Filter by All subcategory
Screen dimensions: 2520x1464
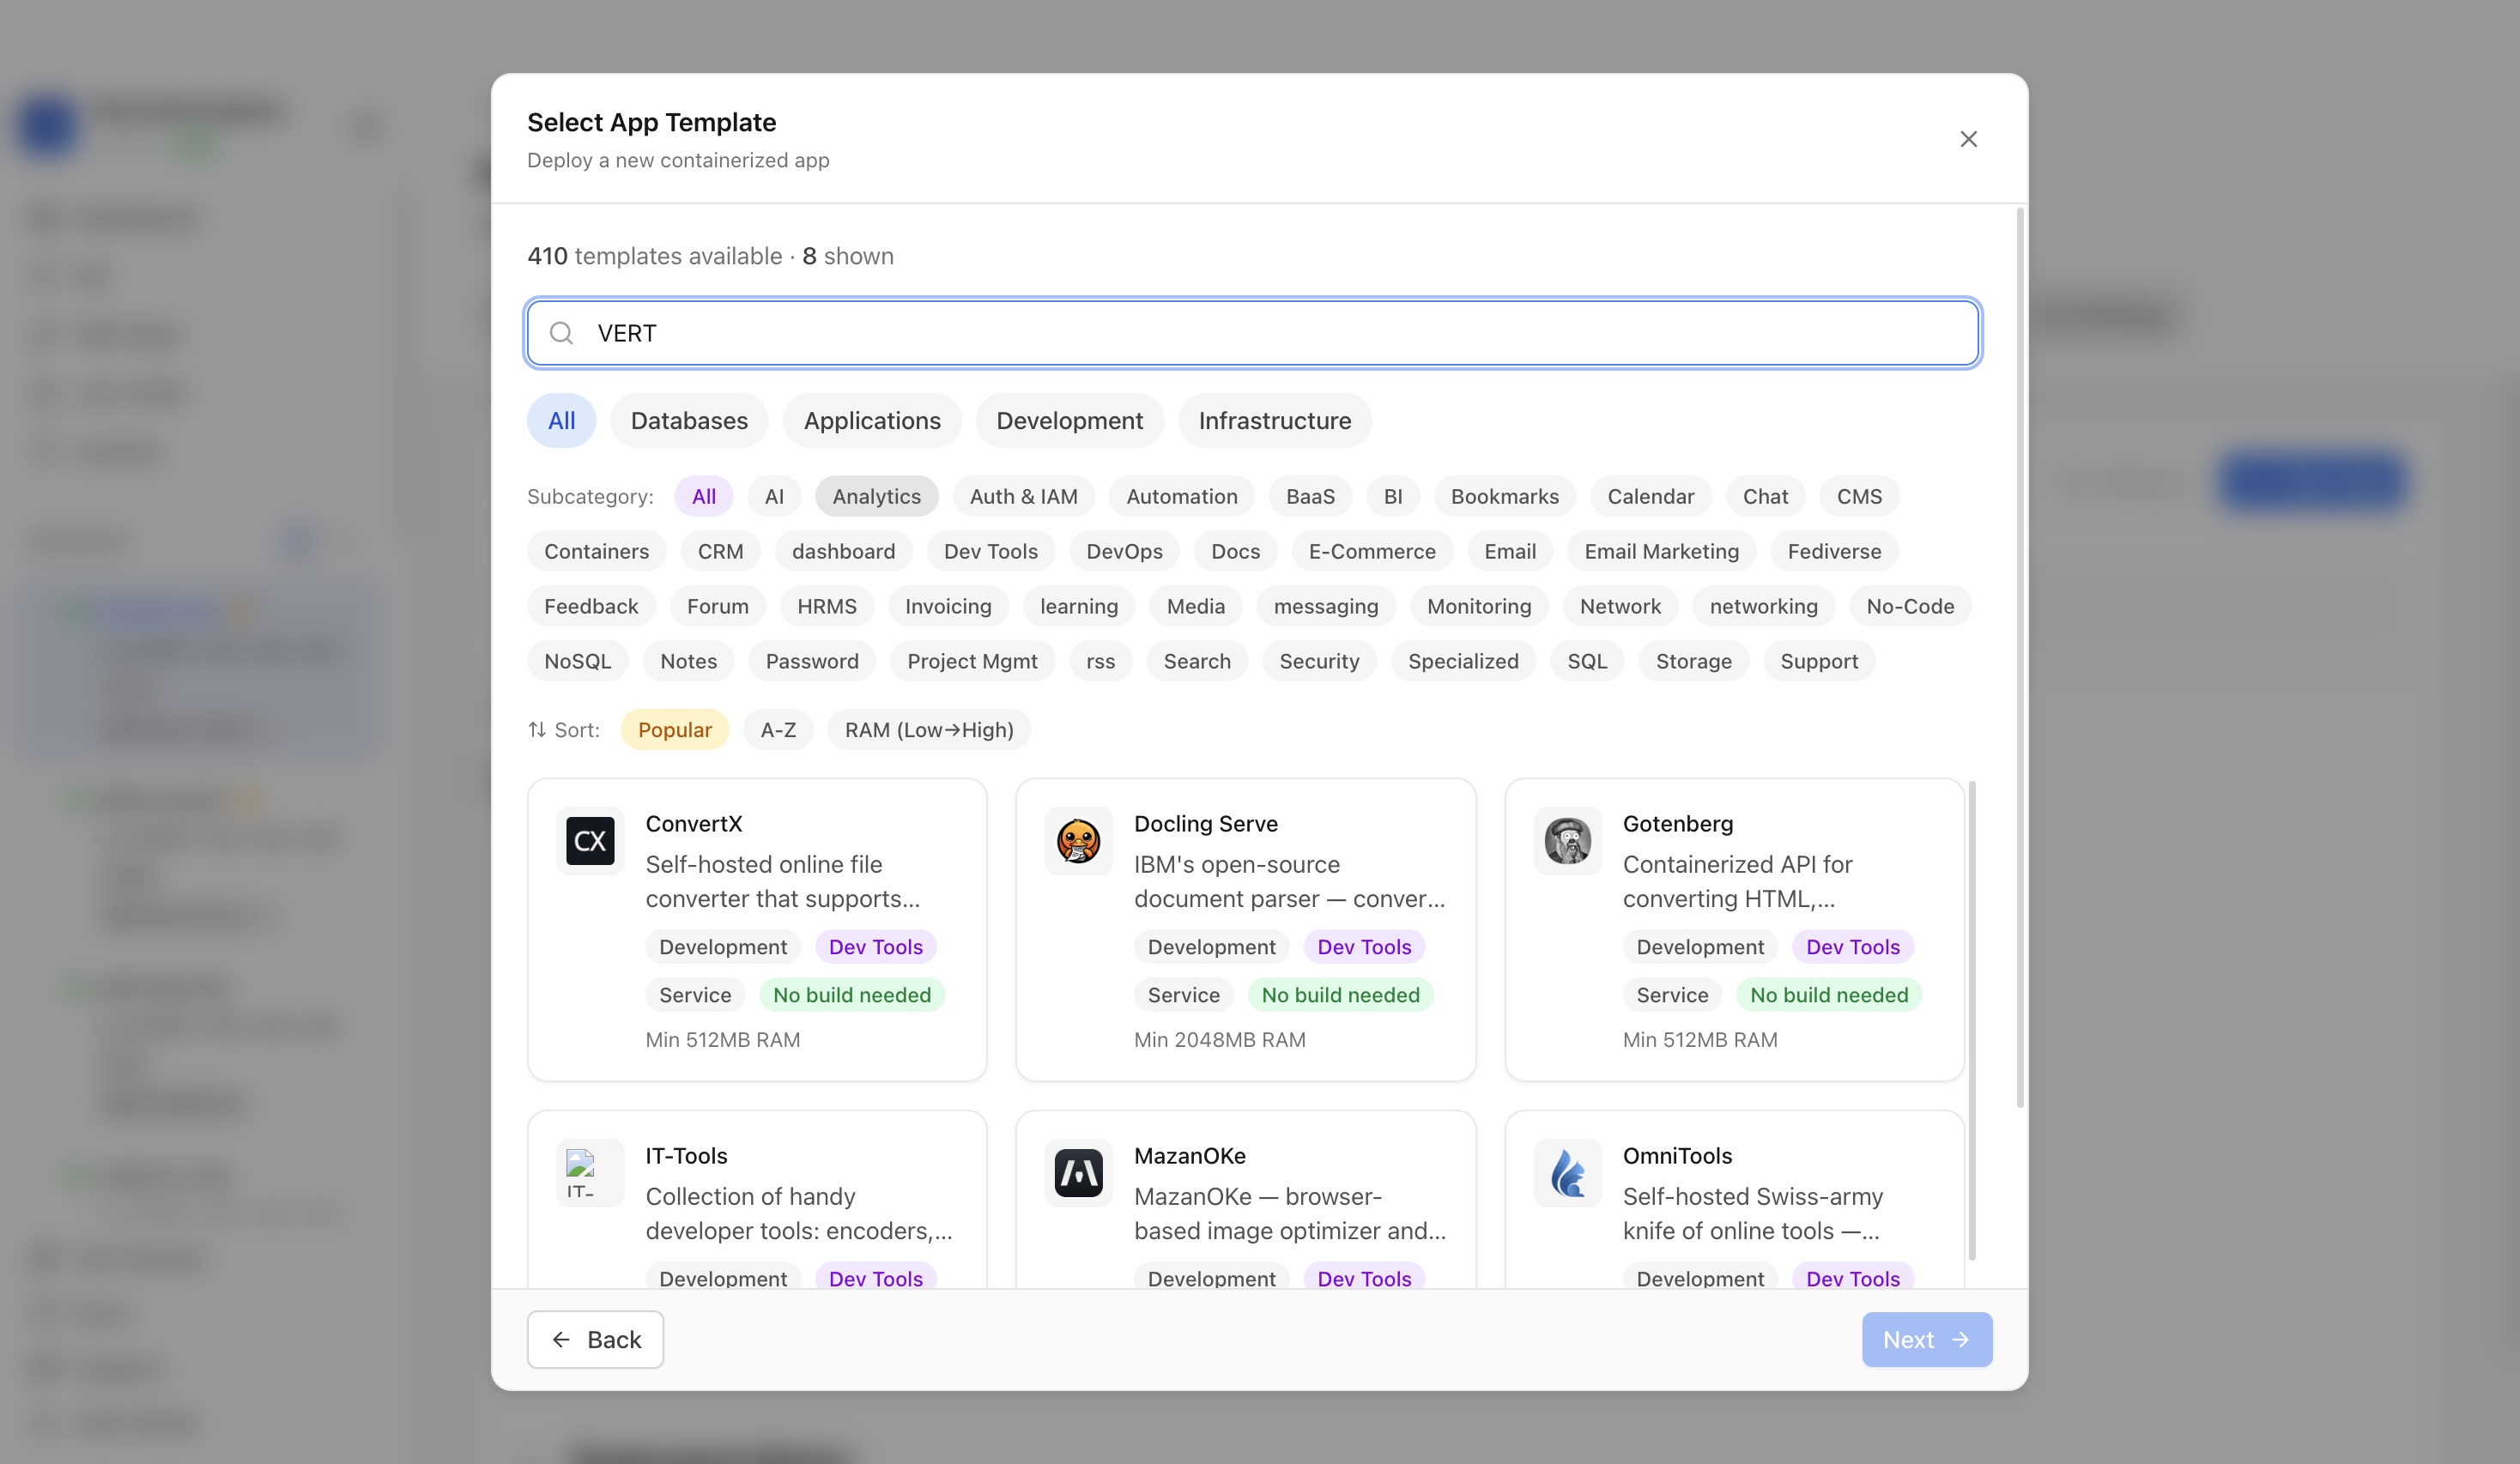[704, 496]
